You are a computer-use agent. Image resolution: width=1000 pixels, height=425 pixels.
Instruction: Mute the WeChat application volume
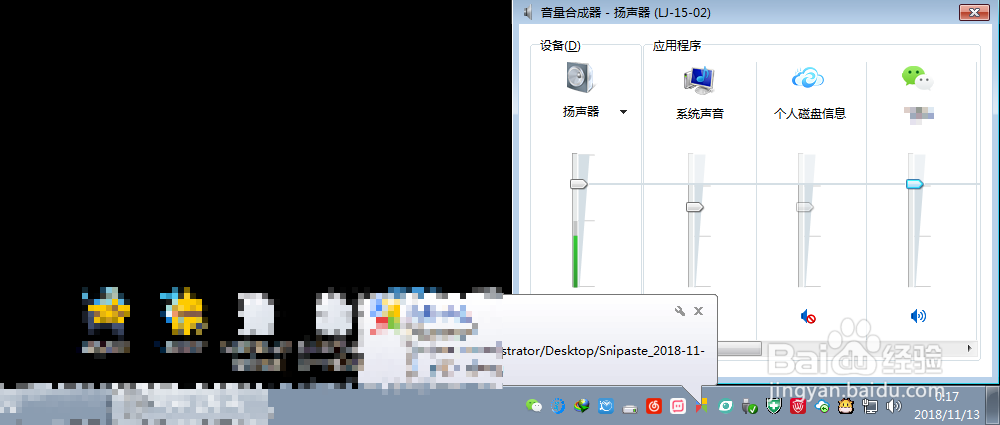pyautogui.click(x=918, y=315)
